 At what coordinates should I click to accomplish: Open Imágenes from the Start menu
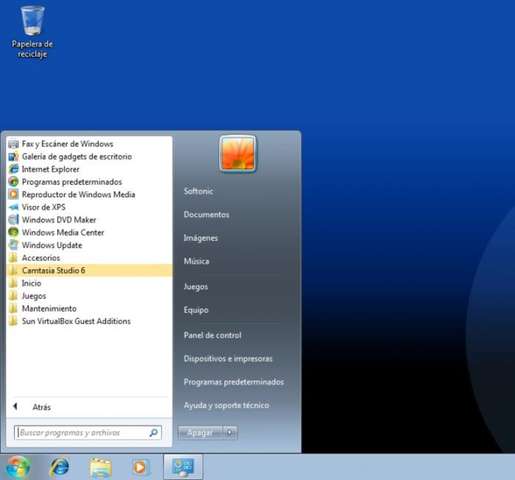pyautogui.click(x=201, y=238)
